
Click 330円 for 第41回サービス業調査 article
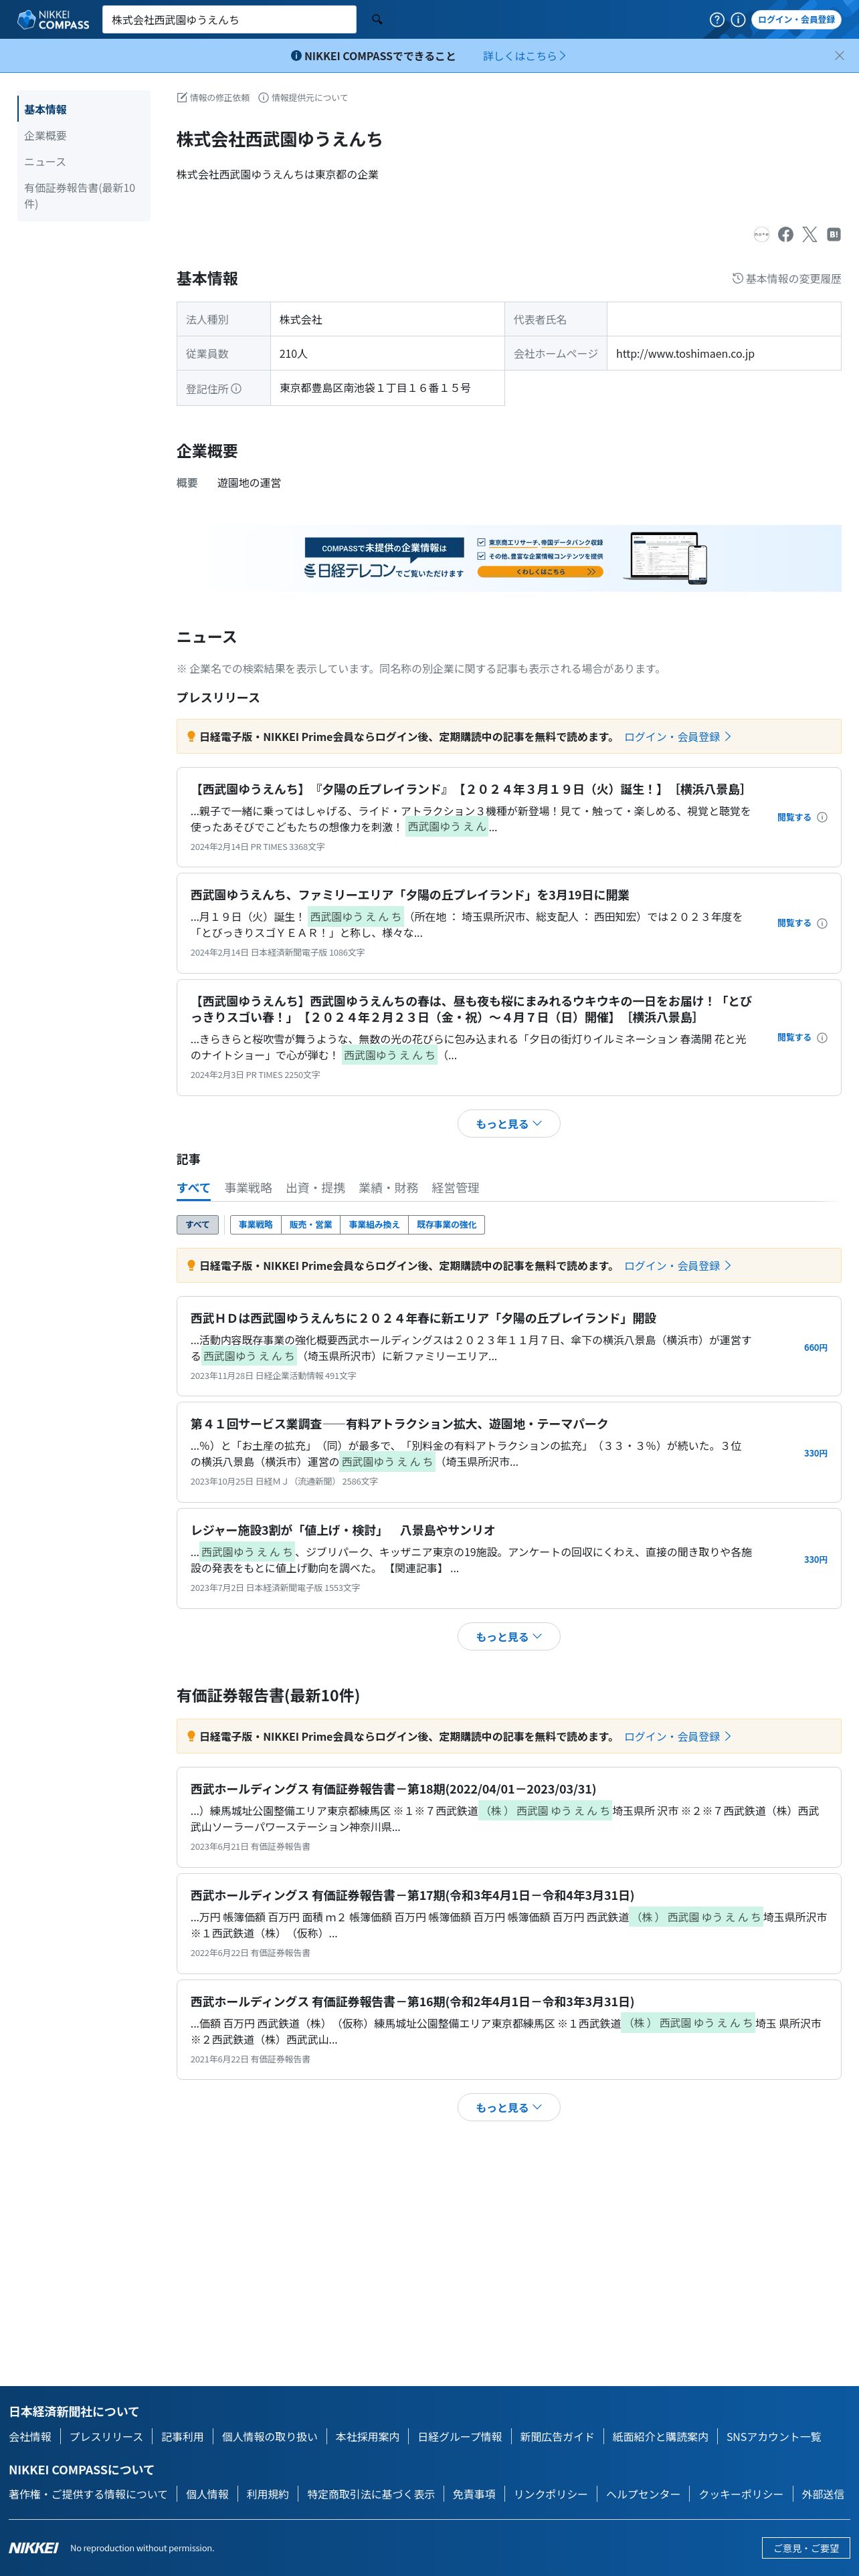coord(815,1454)
